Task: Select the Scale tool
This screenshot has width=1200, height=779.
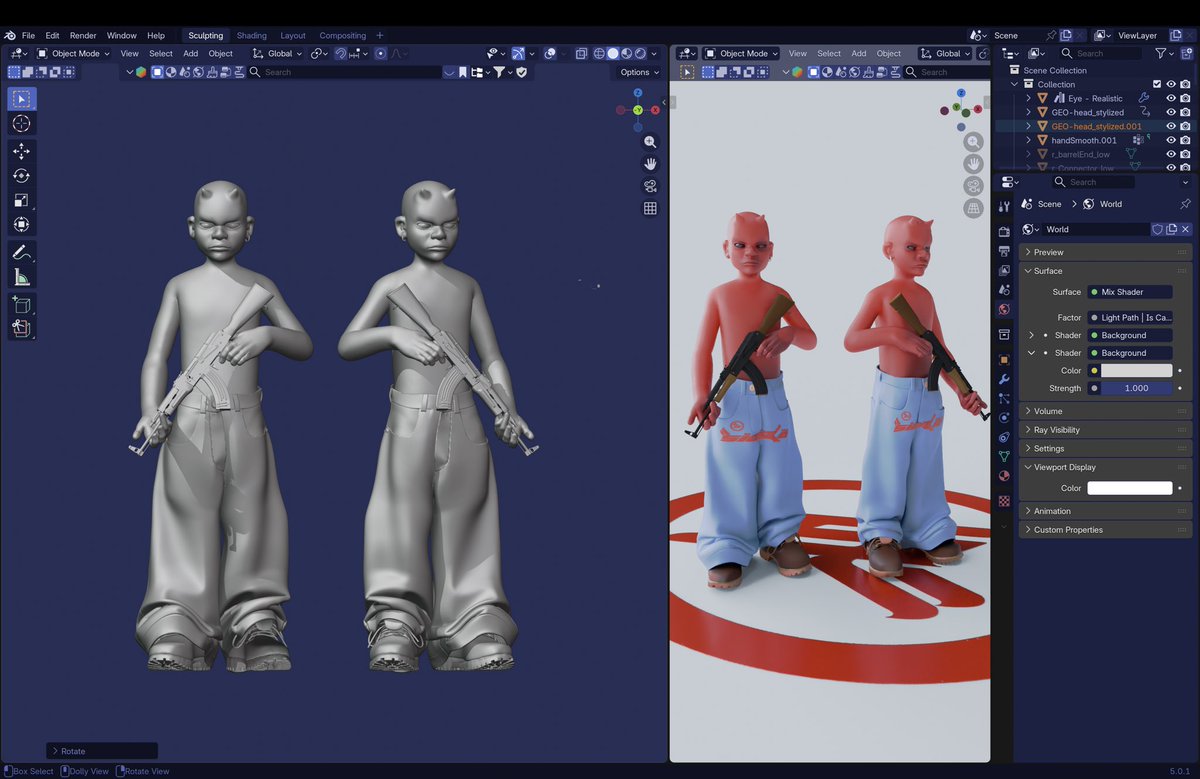Action: (21, 200)
